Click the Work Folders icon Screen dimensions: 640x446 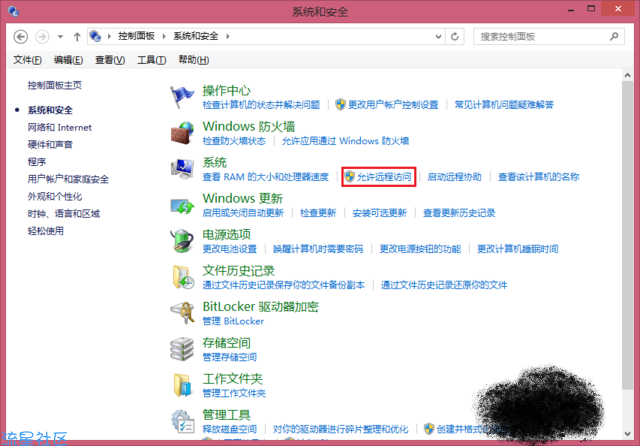coord(182,385)
